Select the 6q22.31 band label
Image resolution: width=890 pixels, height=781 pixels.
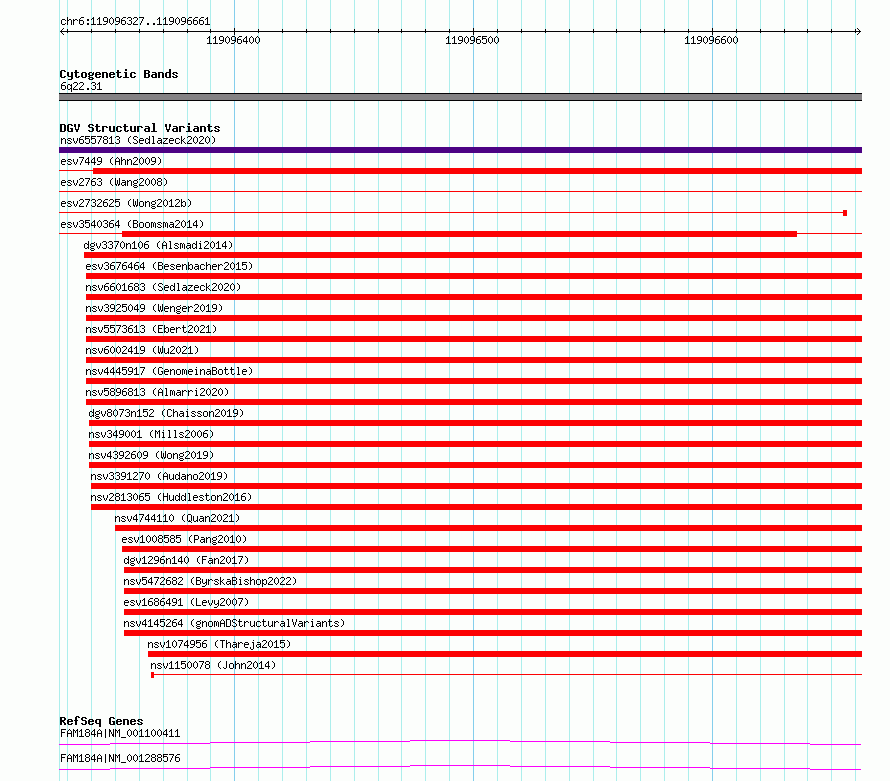(x=81, y=86)
